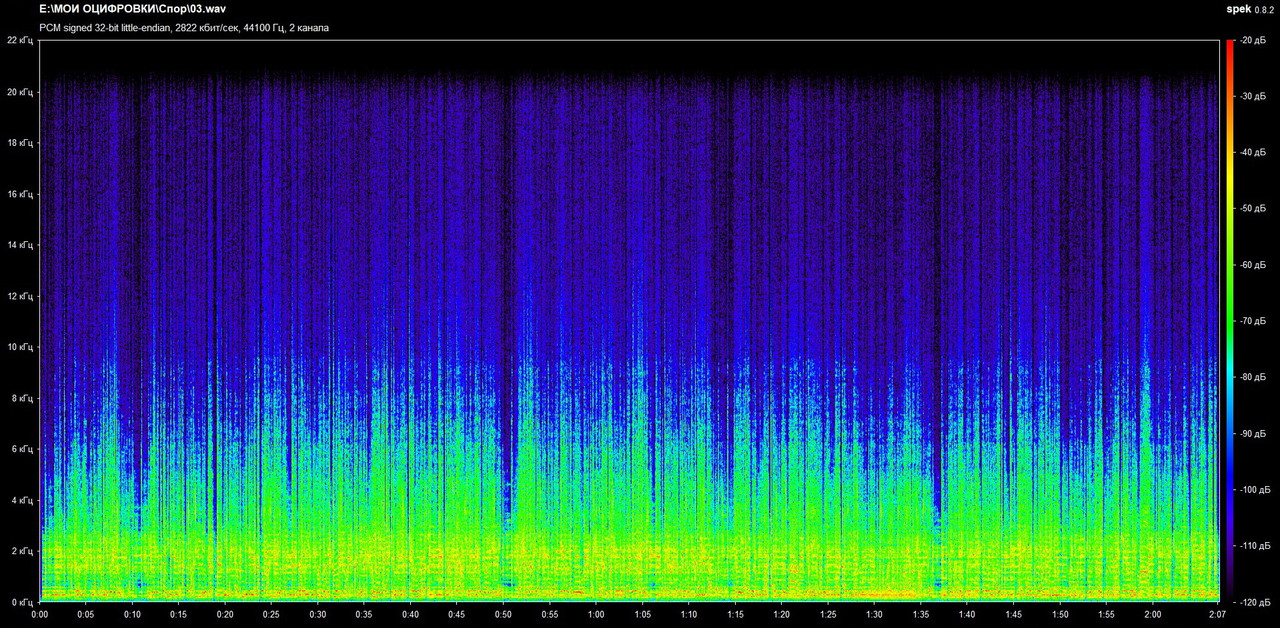The image size is (1280, 628).
Task: Click the '0:05' time axis label
Action: click(x=86, y=615)
